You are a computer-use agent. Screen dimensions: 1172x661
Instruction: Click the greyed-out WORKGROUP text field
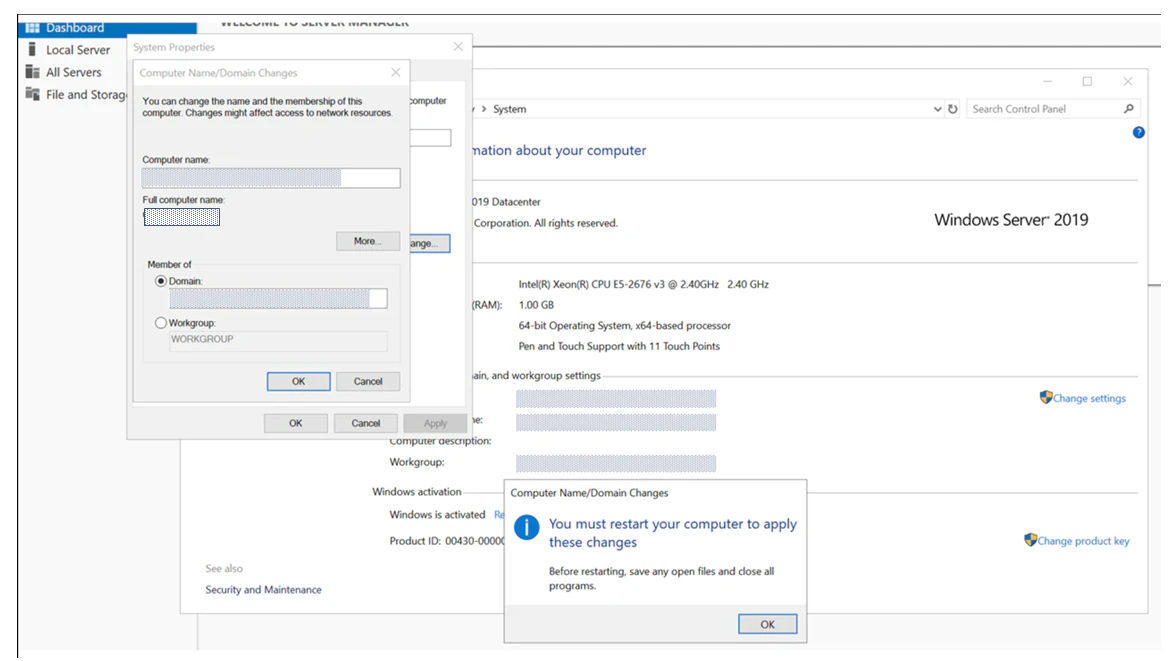(278, 339)
